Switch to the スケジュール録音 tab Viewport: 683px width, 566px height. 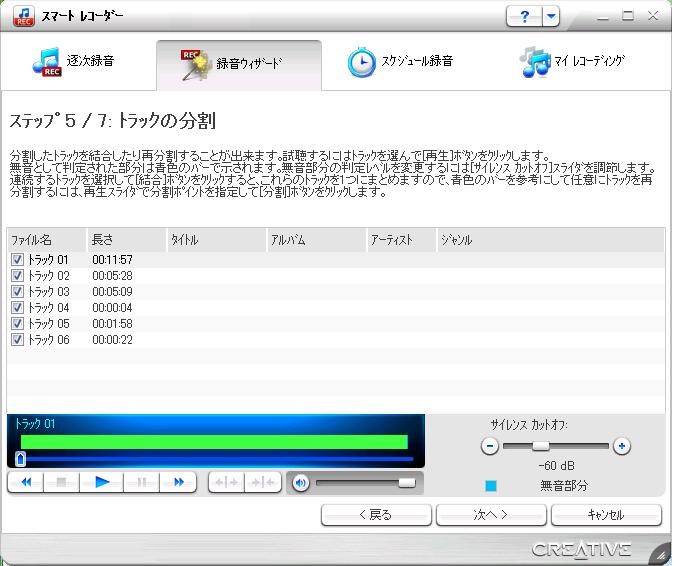[x=400, y=62]
